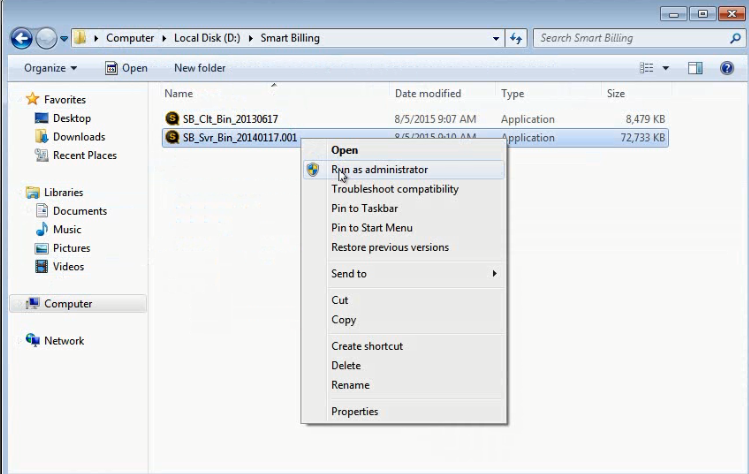Click the search magnifier icon
Viewport: 749px width, 474px height.
[735, 38]
